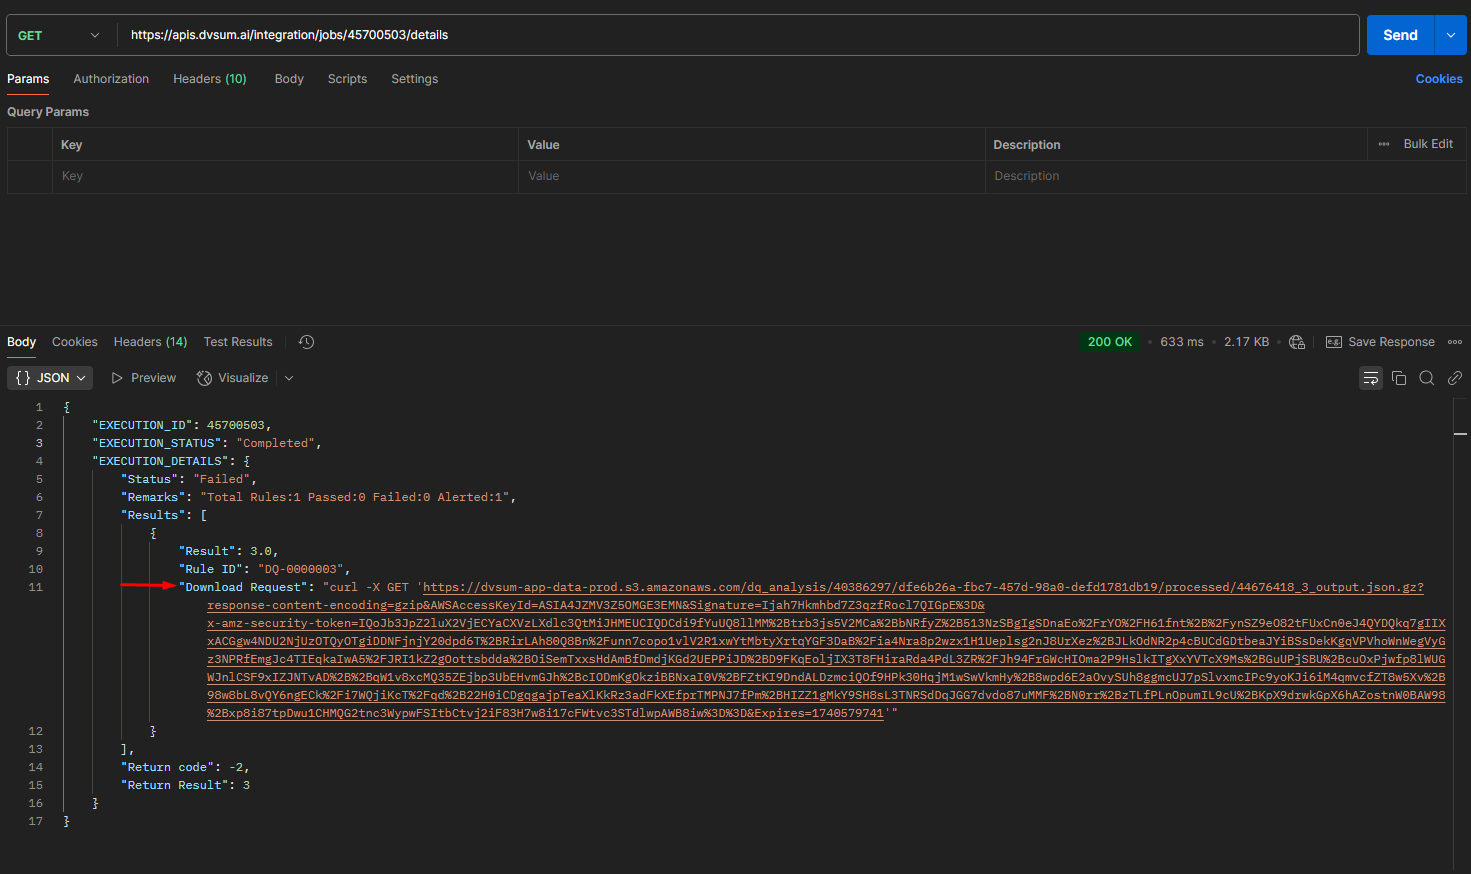This screenshot has height=874, width=1471.
Task: Click Save Response
Action: tap(1380, 342)
